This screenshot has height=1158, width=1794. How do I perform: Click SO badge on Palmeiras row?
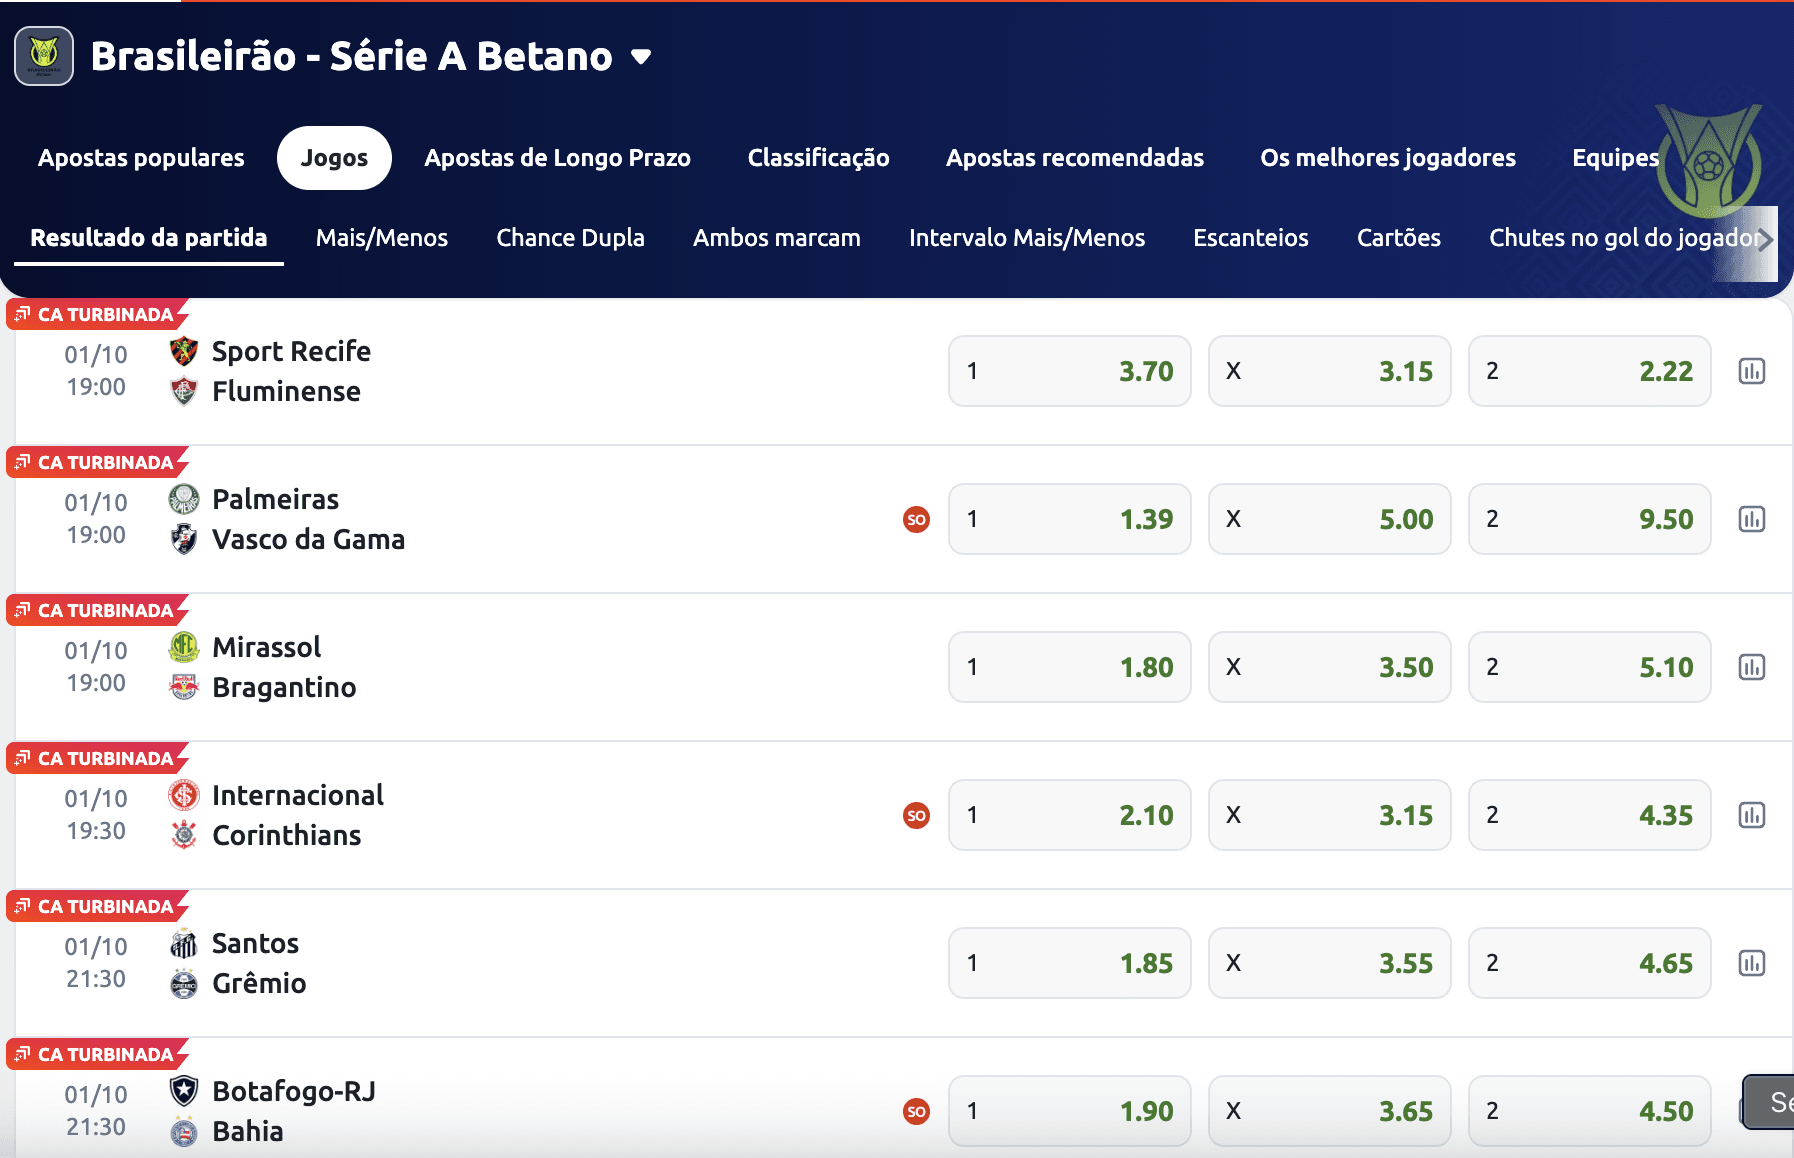coord(916,519)
